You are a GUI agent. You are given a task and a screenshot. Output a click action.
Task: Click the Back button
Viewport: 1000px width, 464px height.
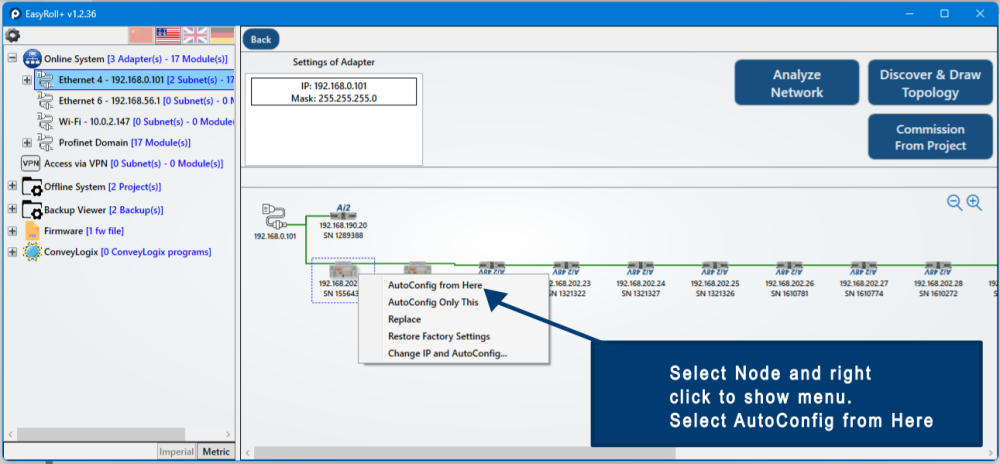261,40
